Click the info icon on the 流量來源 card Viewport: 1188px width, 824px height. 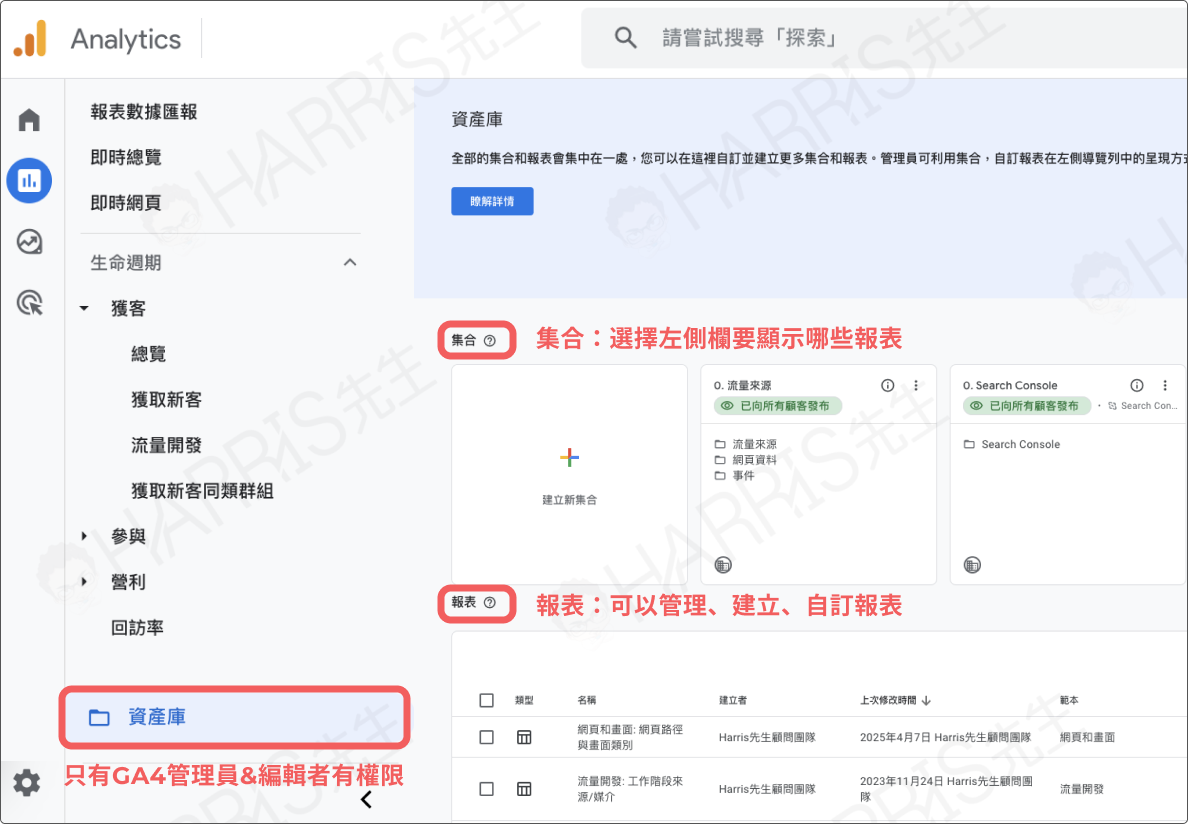[x=887, y=384]
